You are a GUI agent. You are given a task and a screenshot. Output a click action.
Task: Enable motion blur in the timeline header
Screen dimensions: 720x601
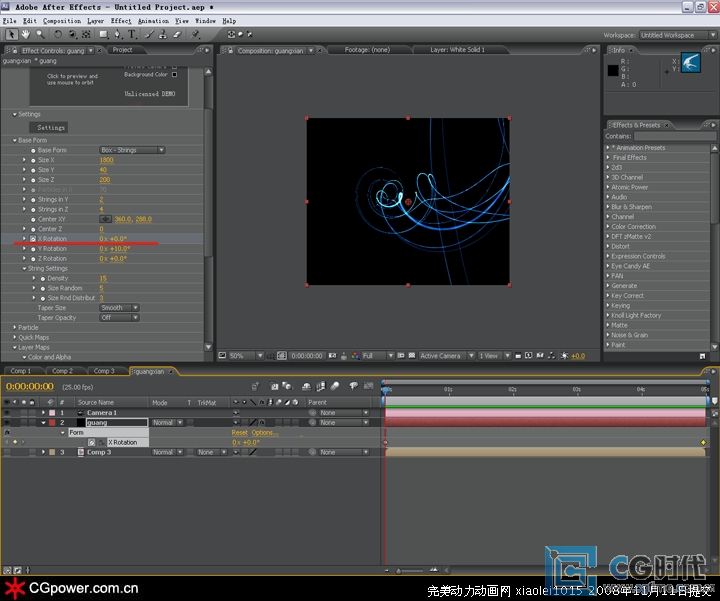tap(335, 387)
